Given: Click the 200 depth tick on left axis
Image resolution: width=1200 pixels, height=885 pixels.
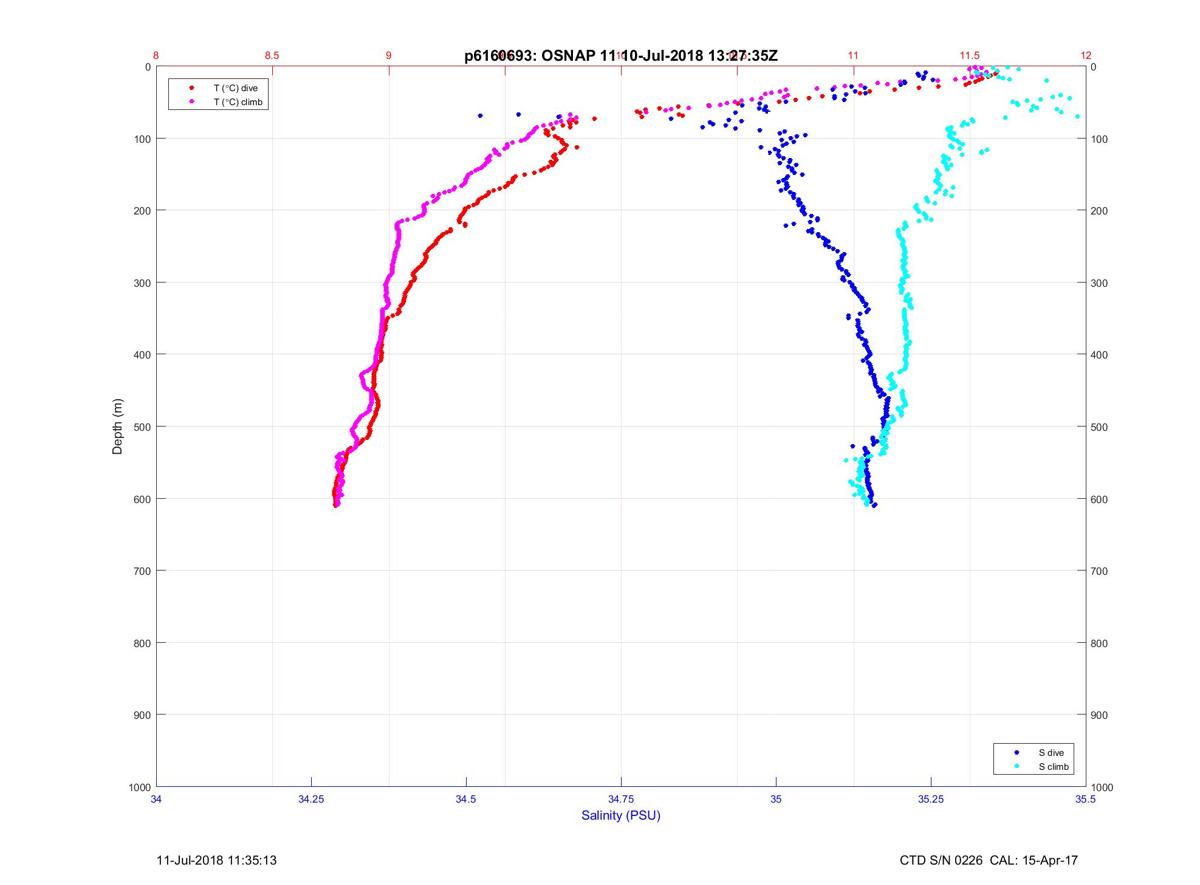Looking at the screenshot, I should [x=141, y=211].
